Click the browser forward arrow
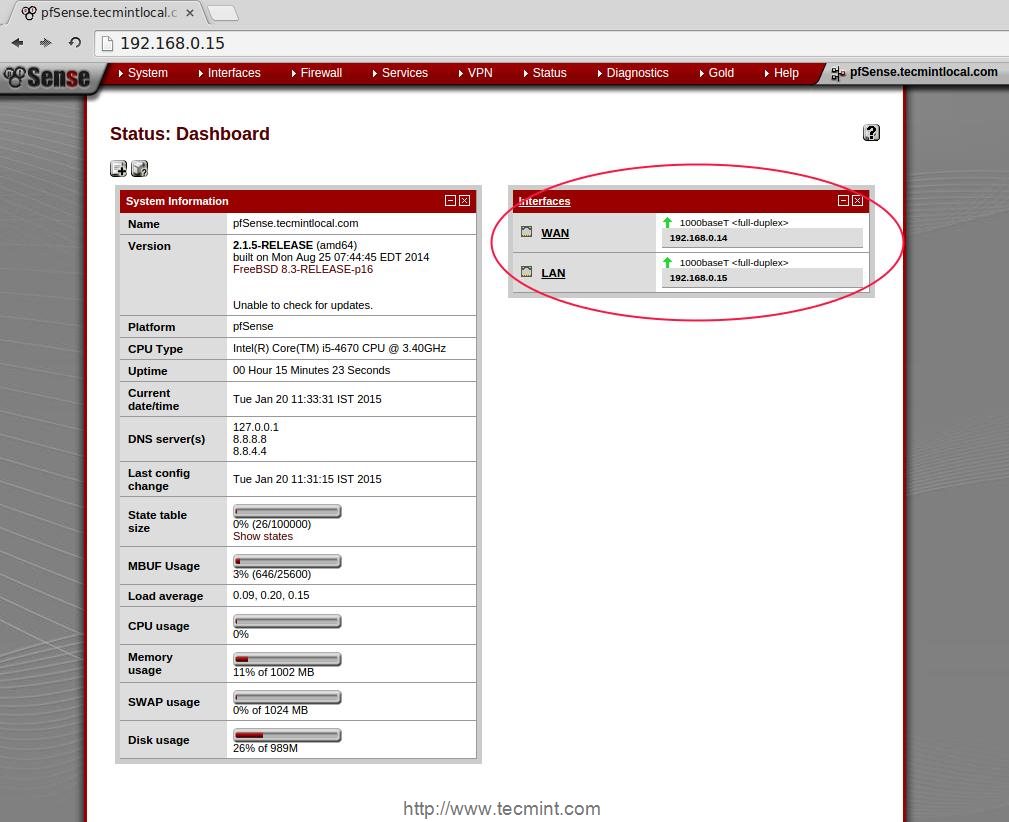1009x822 pixels. point(45,42)
